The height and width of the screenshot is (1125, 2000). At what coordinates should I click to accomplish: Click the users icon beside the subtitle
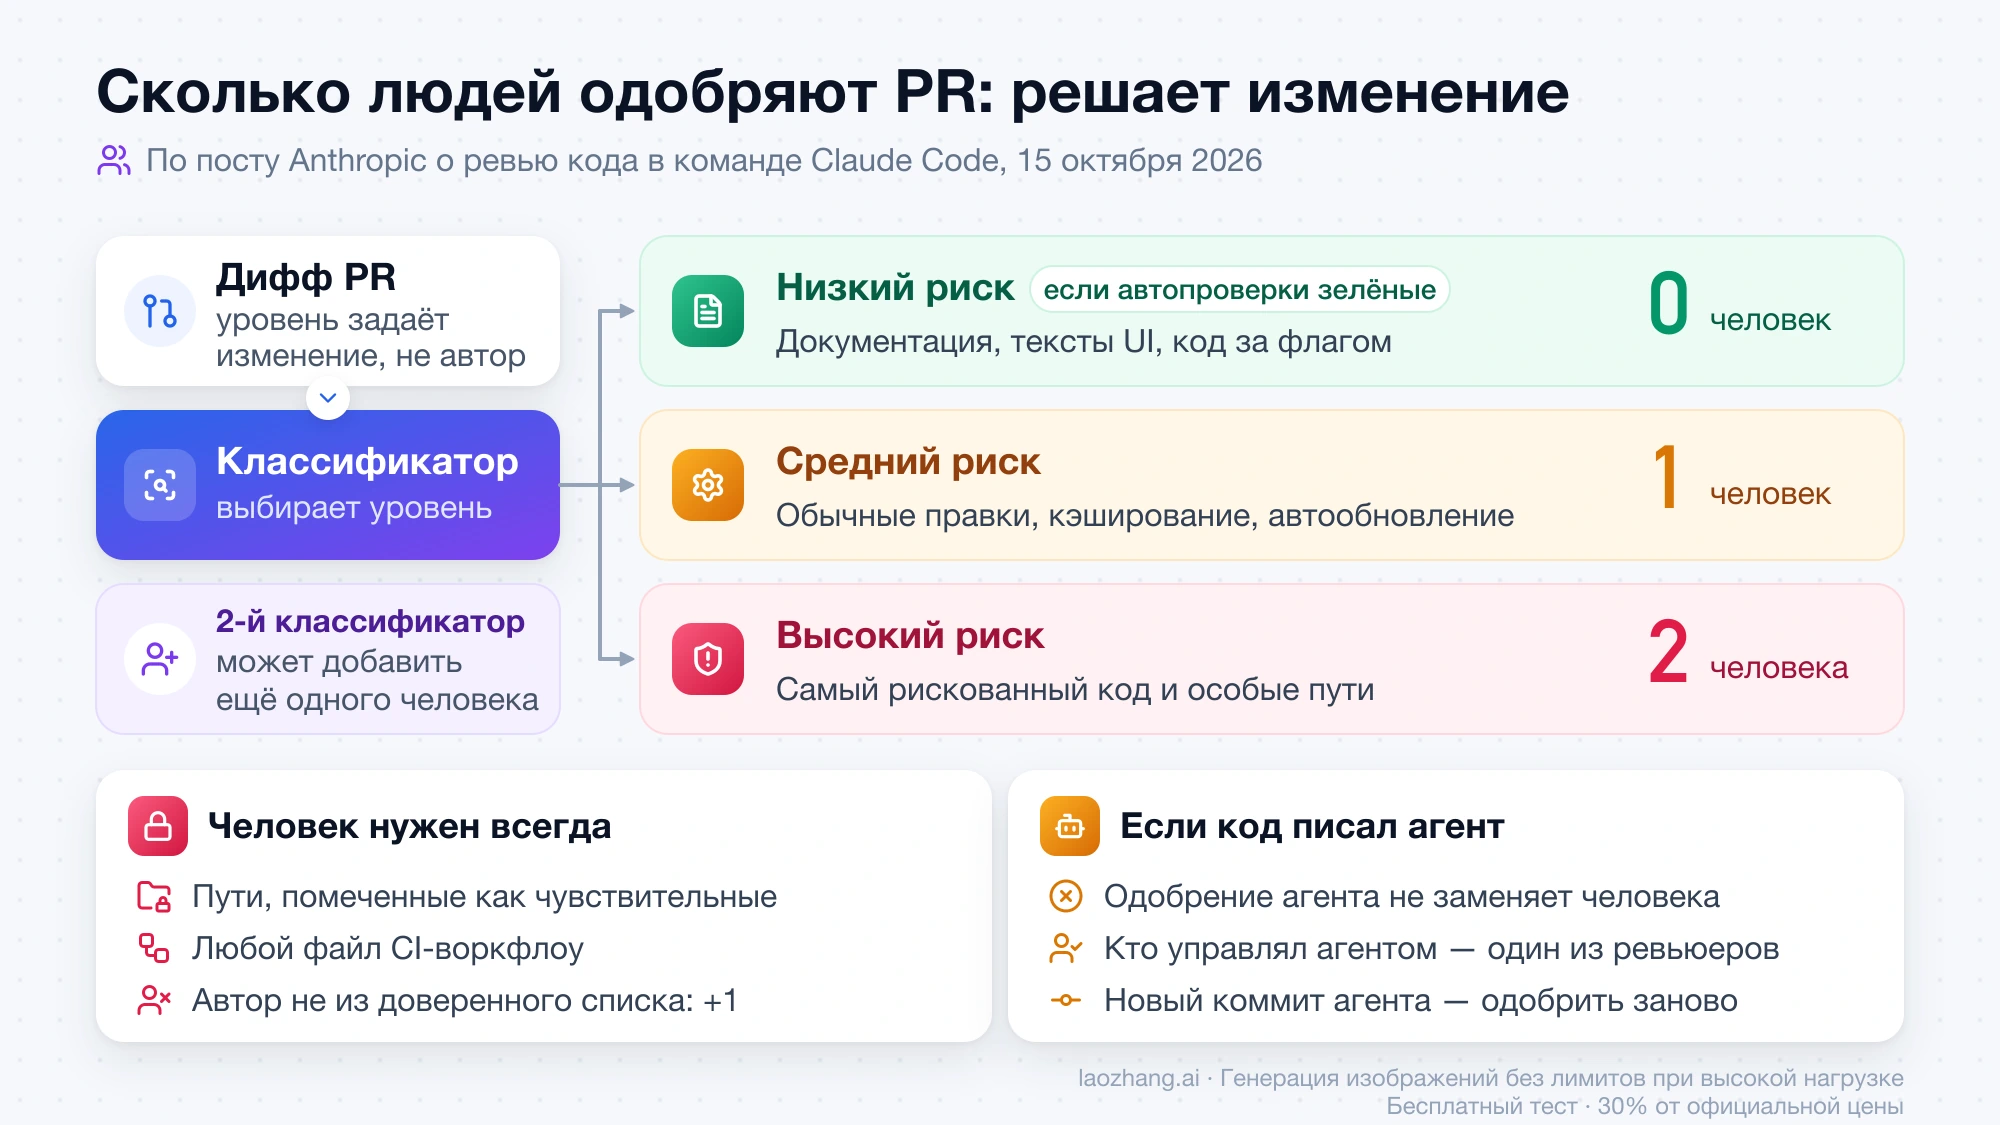coord(114,160)
